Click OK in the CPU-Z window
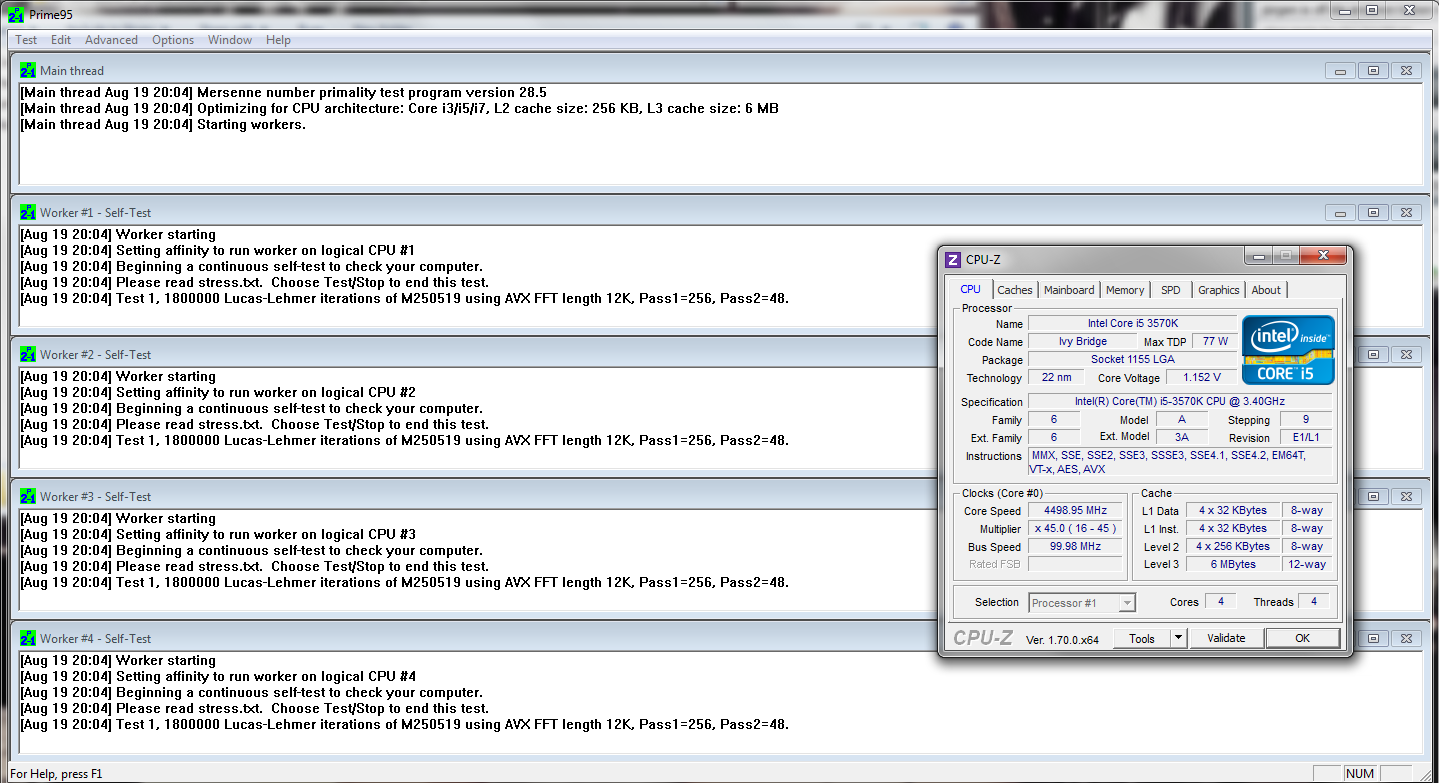Screen dimensions: 1439x783 (1302, 638)
